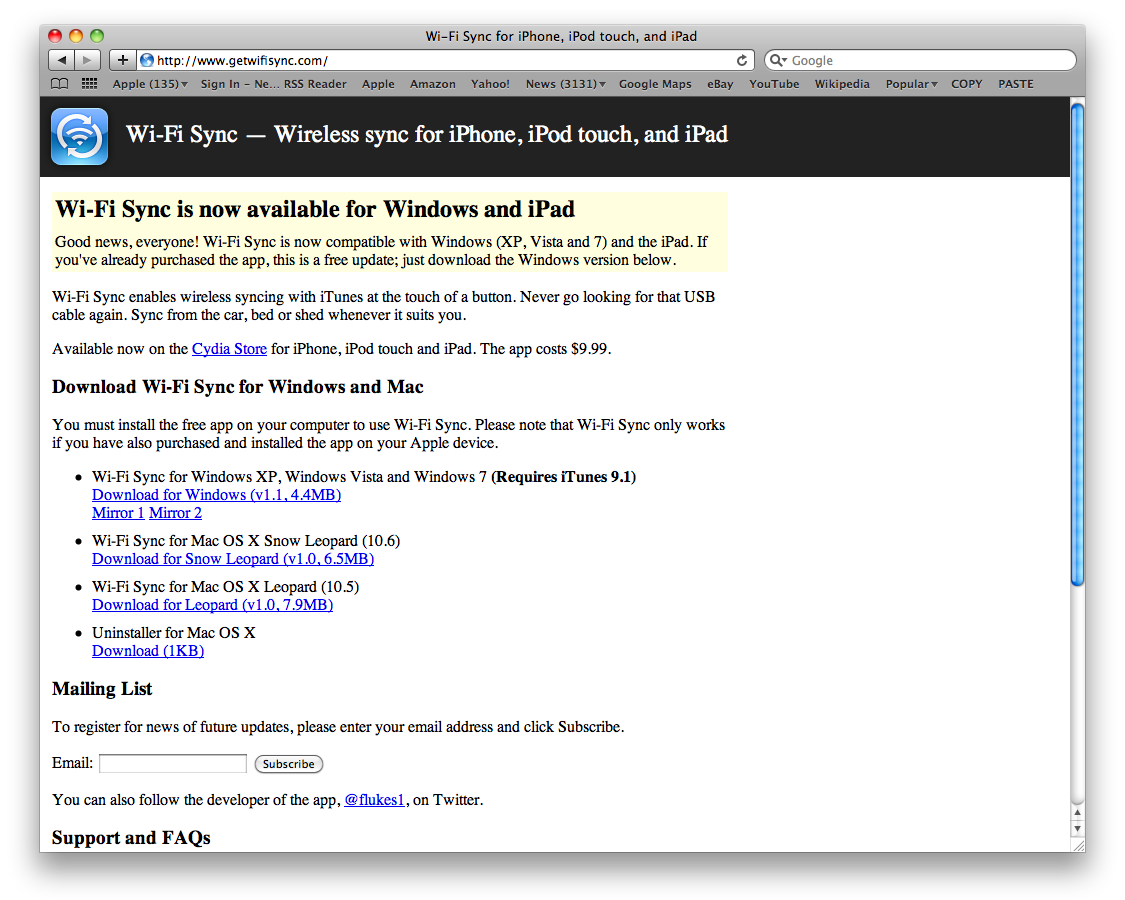Click 'Uninstaller for Mac OS X' text
This screenshot has width=1125, height=900.
point(174,632)
